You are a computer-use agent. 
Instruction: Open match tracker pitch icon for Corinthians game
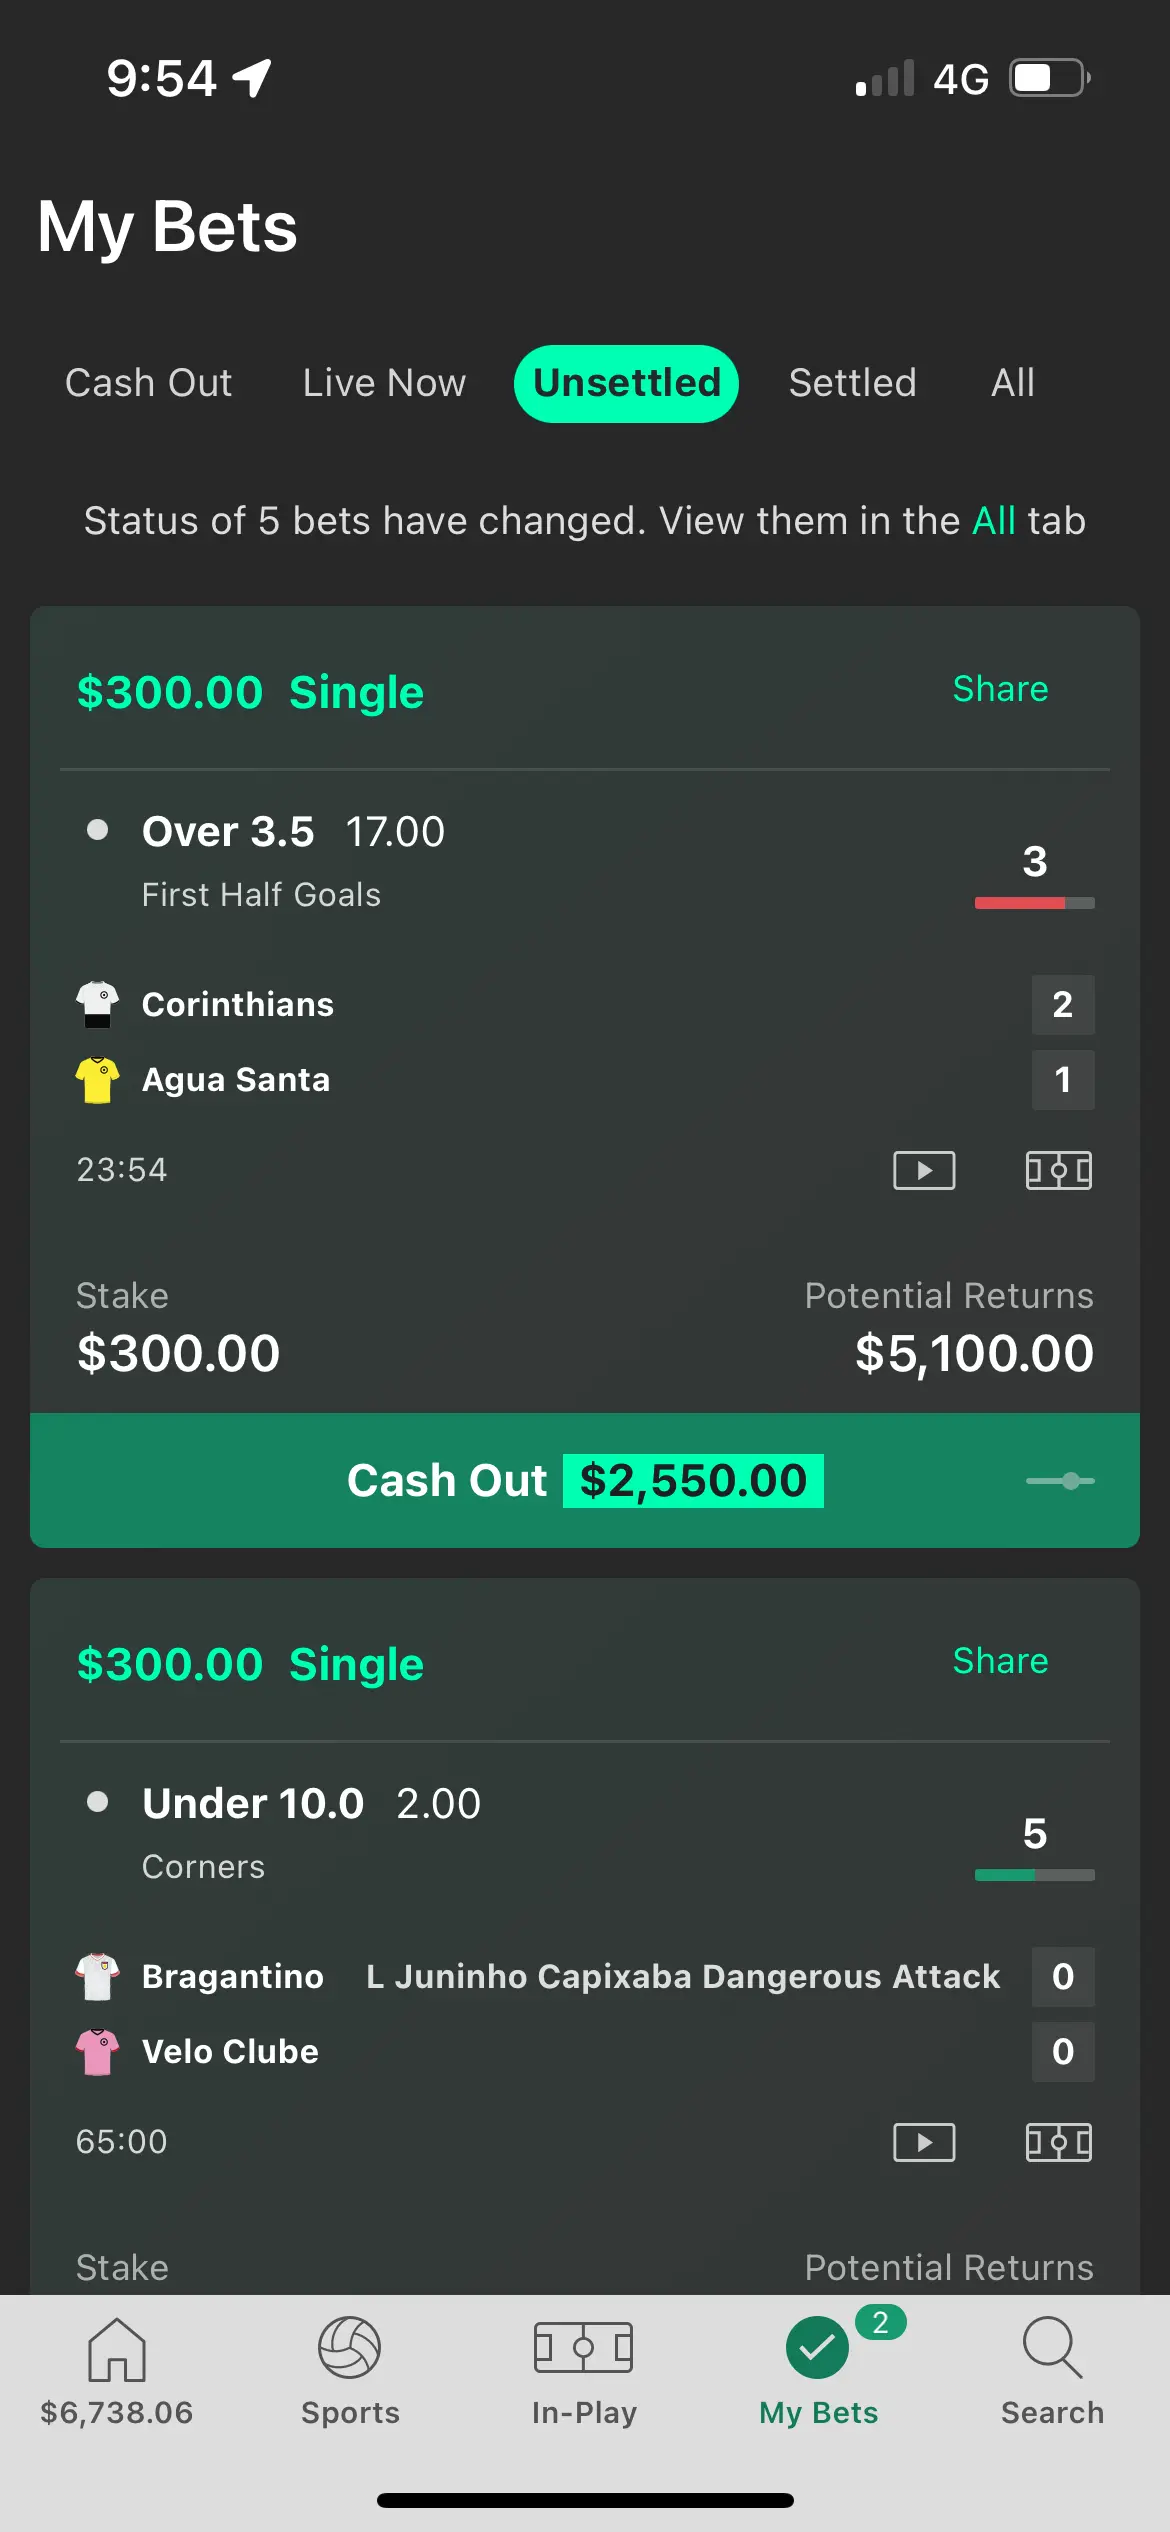point(1059,1170)
